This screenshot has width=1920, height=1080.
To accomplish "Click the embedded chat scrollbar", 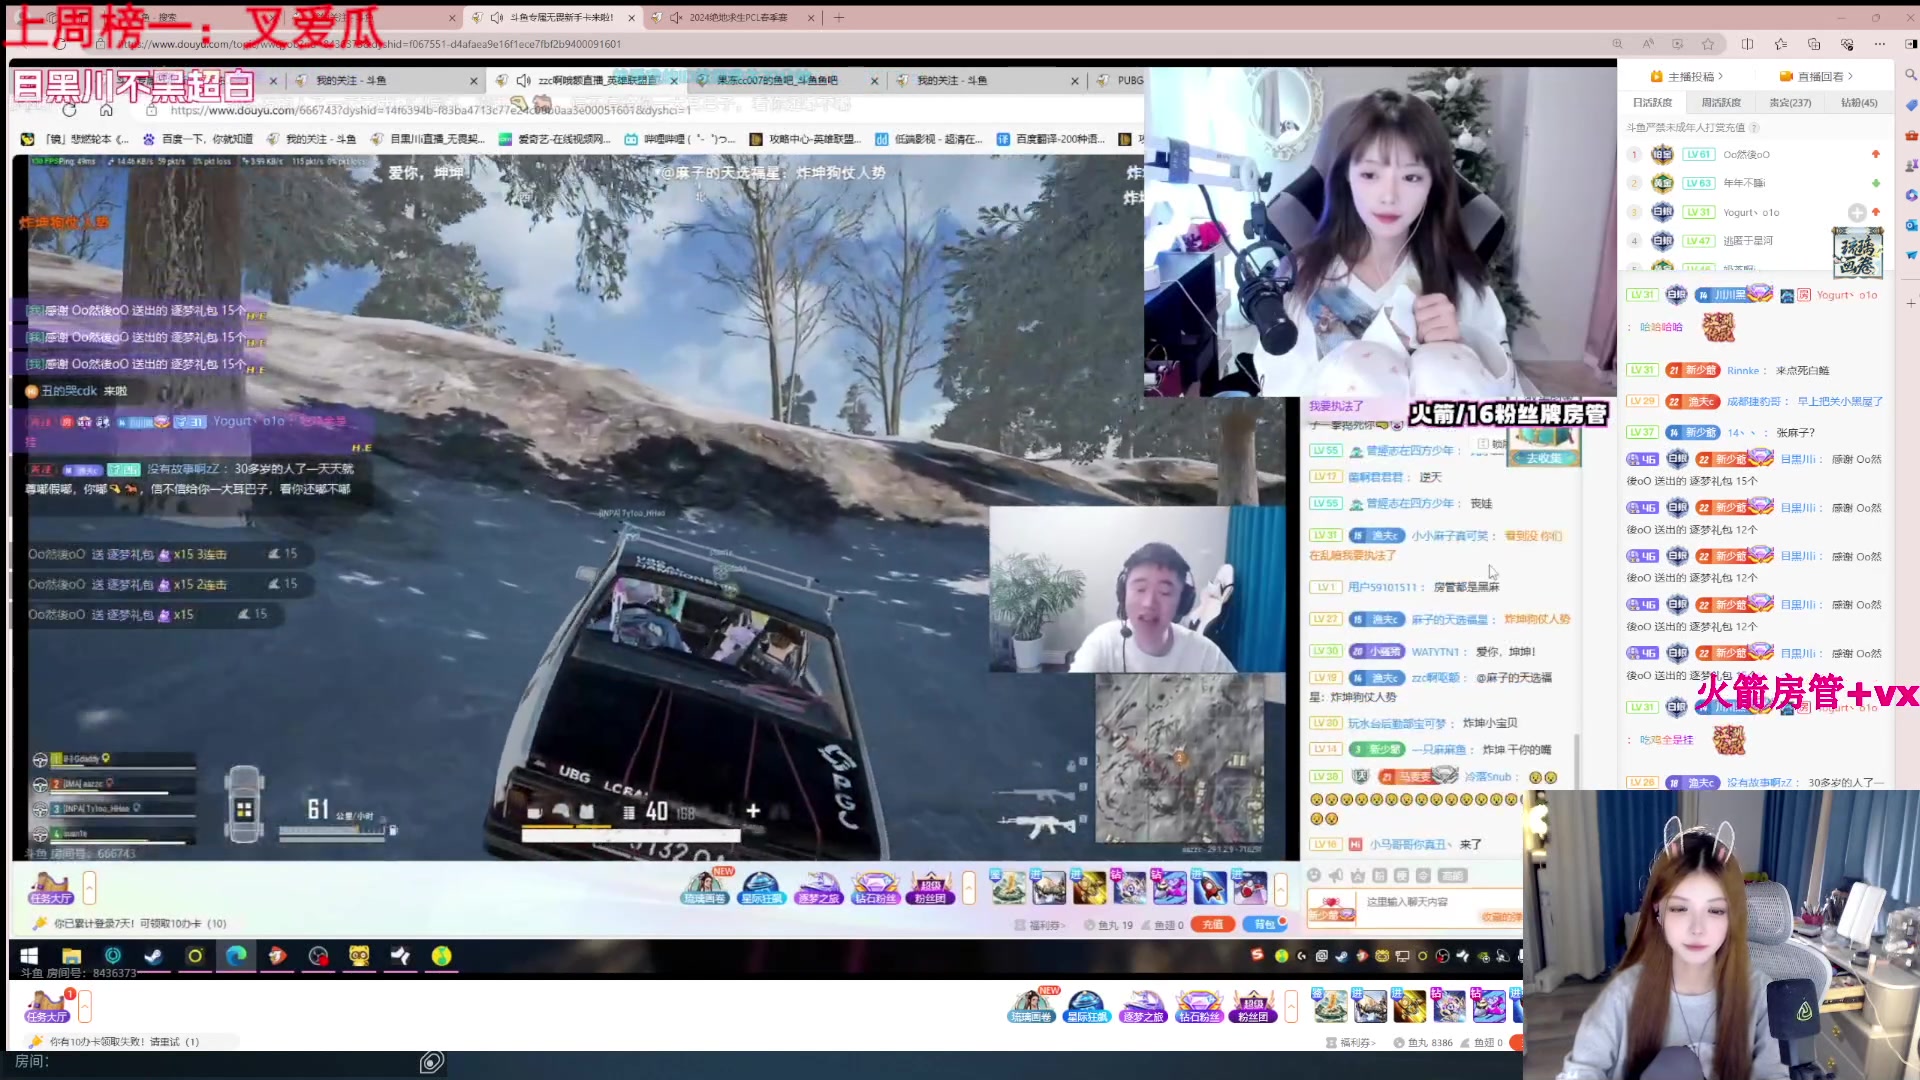I will click(1577, 762).
